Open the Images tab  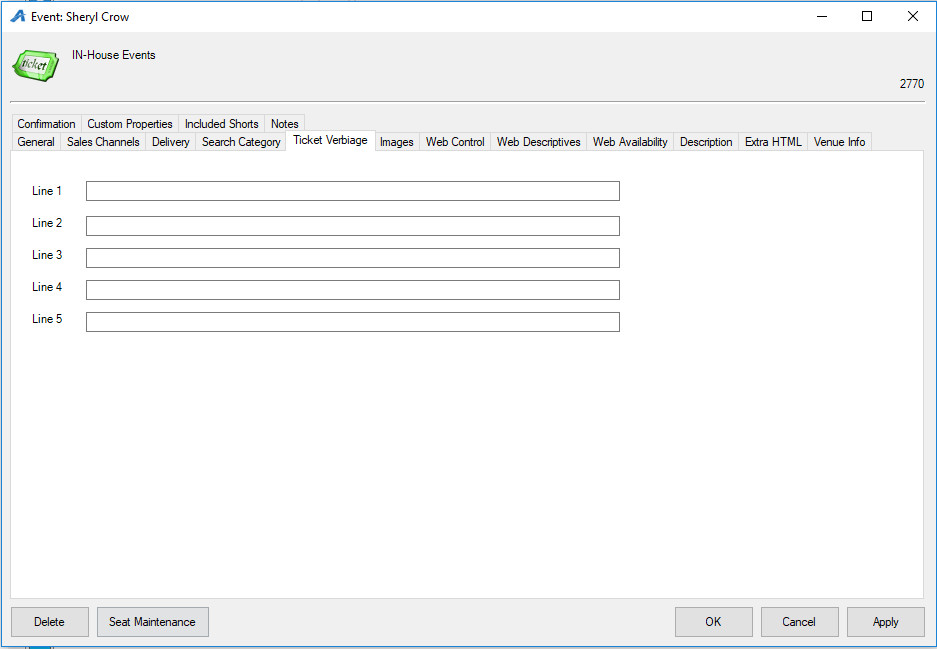pos(397,142)
